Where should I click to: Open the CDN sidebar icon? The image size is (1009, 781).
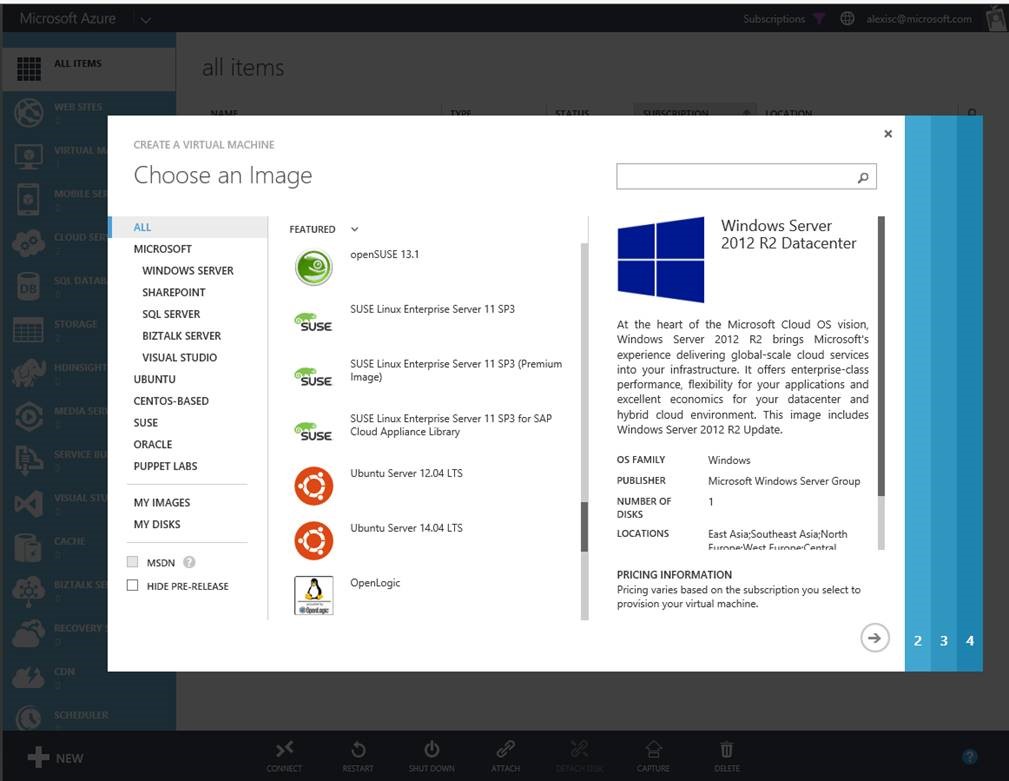(x=28, y=677)
